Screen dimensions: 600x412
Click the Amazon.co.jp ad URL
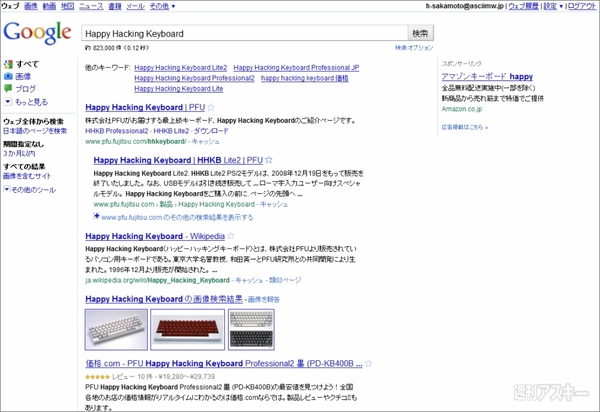point(462,109)
